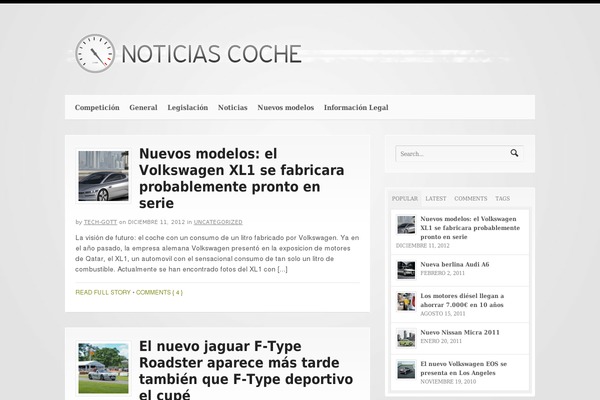Open El nuevo Volkswagen EOS post
The height and width of the screenshot is (400, 600).
[464, 368]
